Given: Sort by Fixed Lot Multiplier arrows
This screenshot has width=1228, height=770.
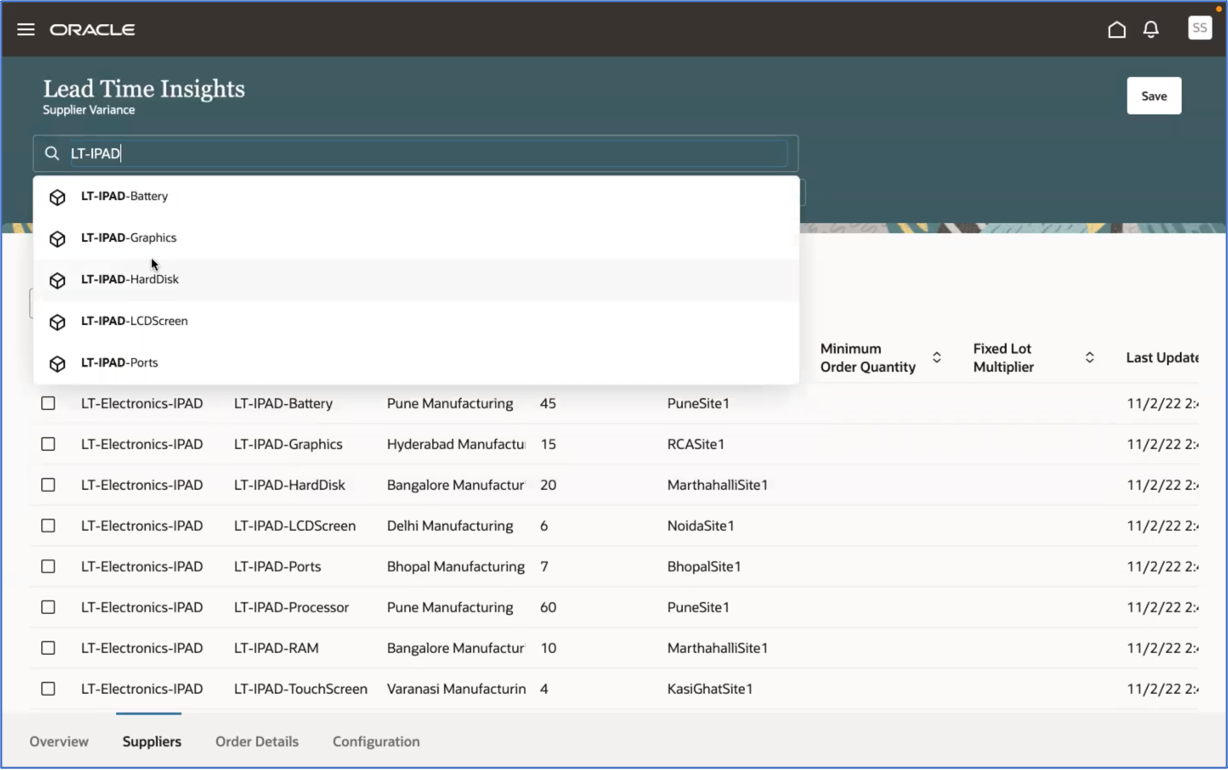Looking at the screenshot, I should (1090, 358).
